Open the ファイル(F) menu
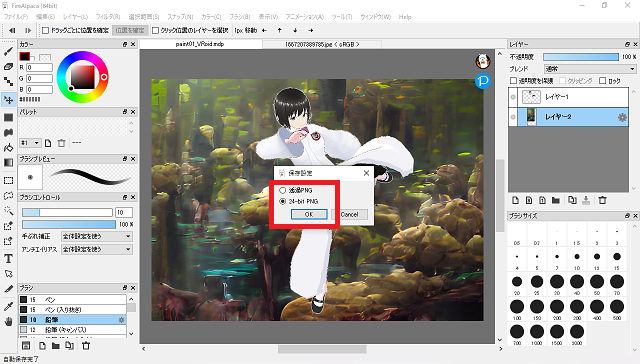The height and width of the screenshot is (364, 640). click(x=16, y=17)
